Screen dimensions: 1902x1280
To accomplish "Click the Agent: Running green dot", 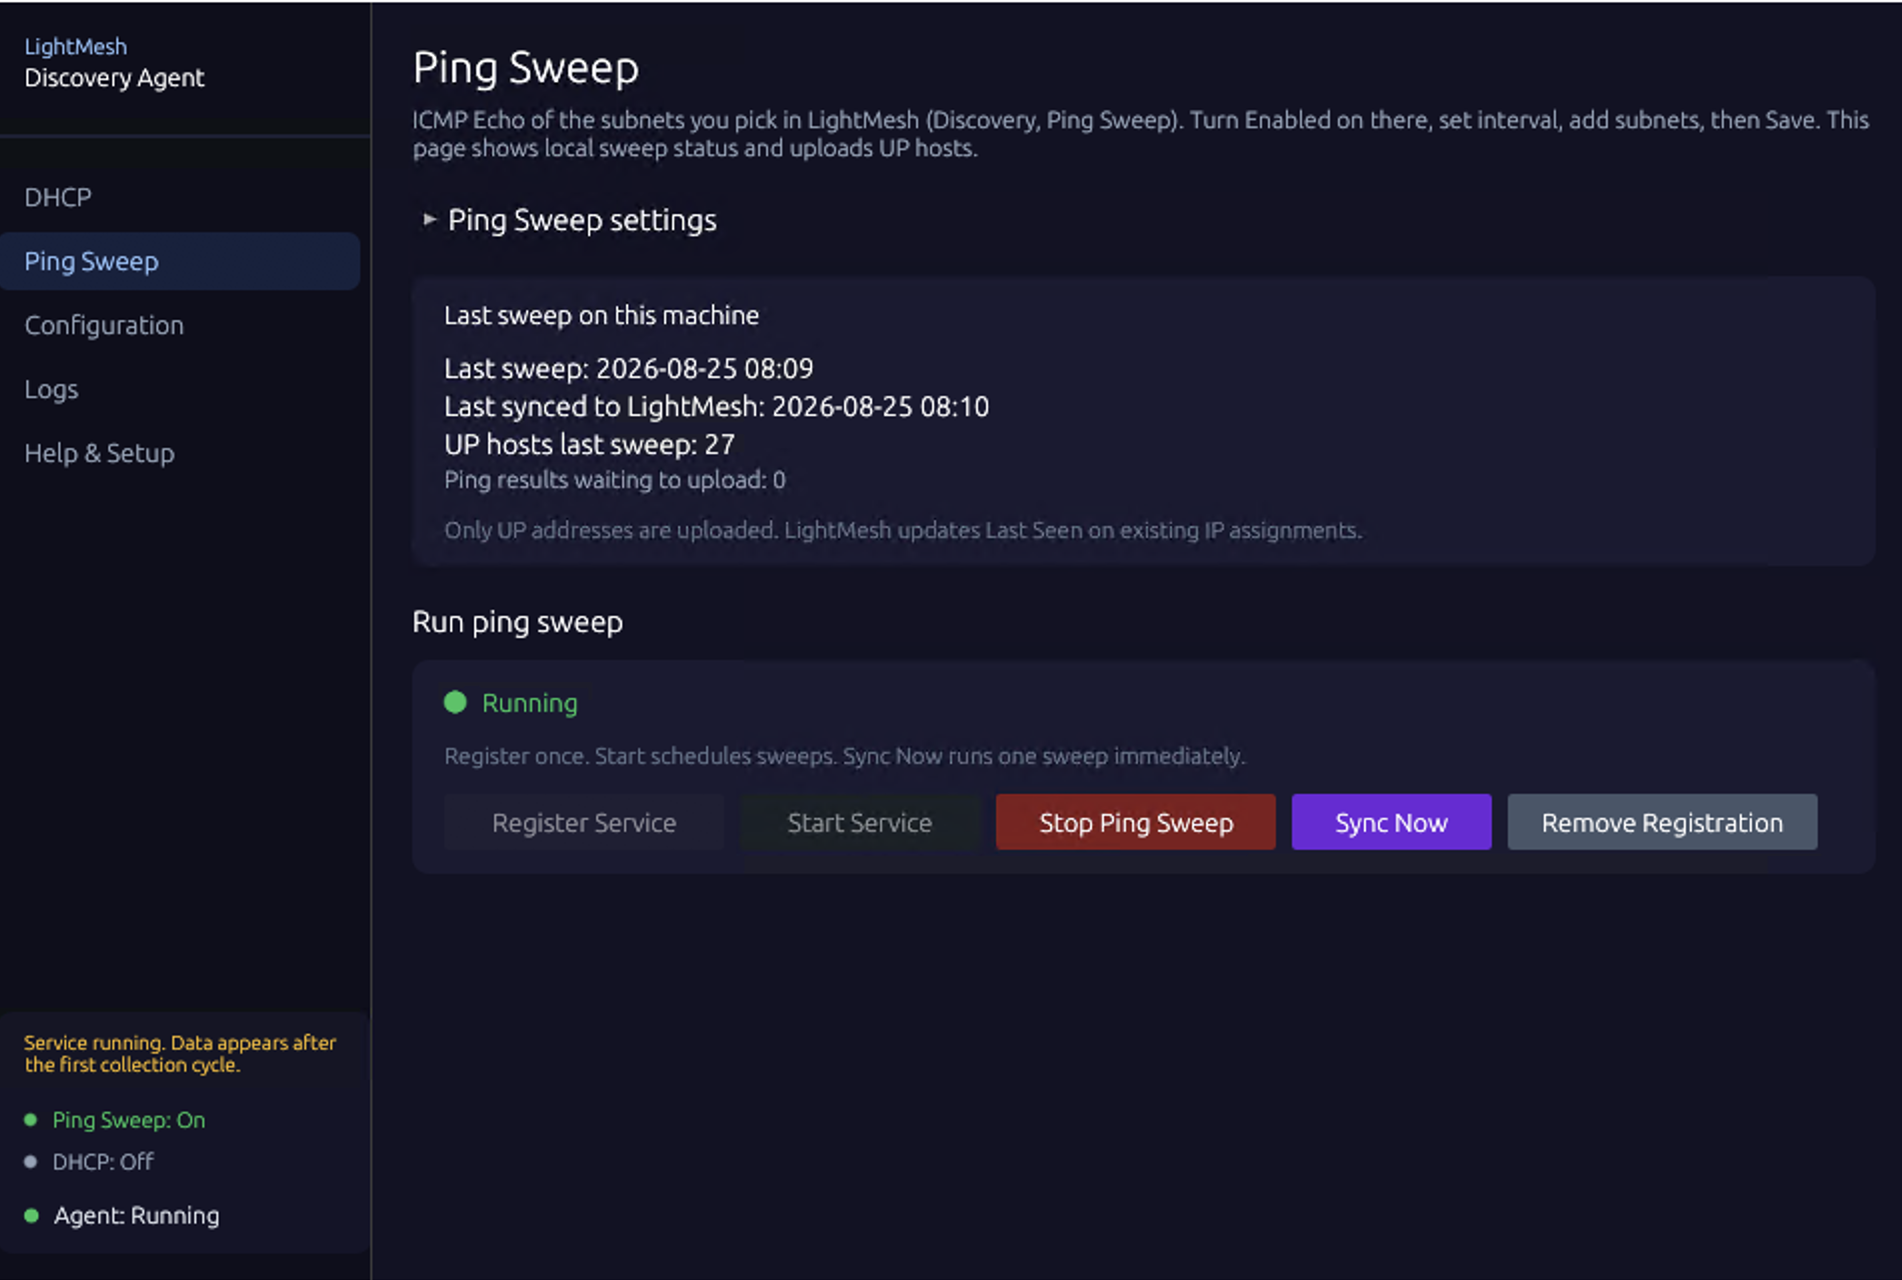I will coord(31,1216).
